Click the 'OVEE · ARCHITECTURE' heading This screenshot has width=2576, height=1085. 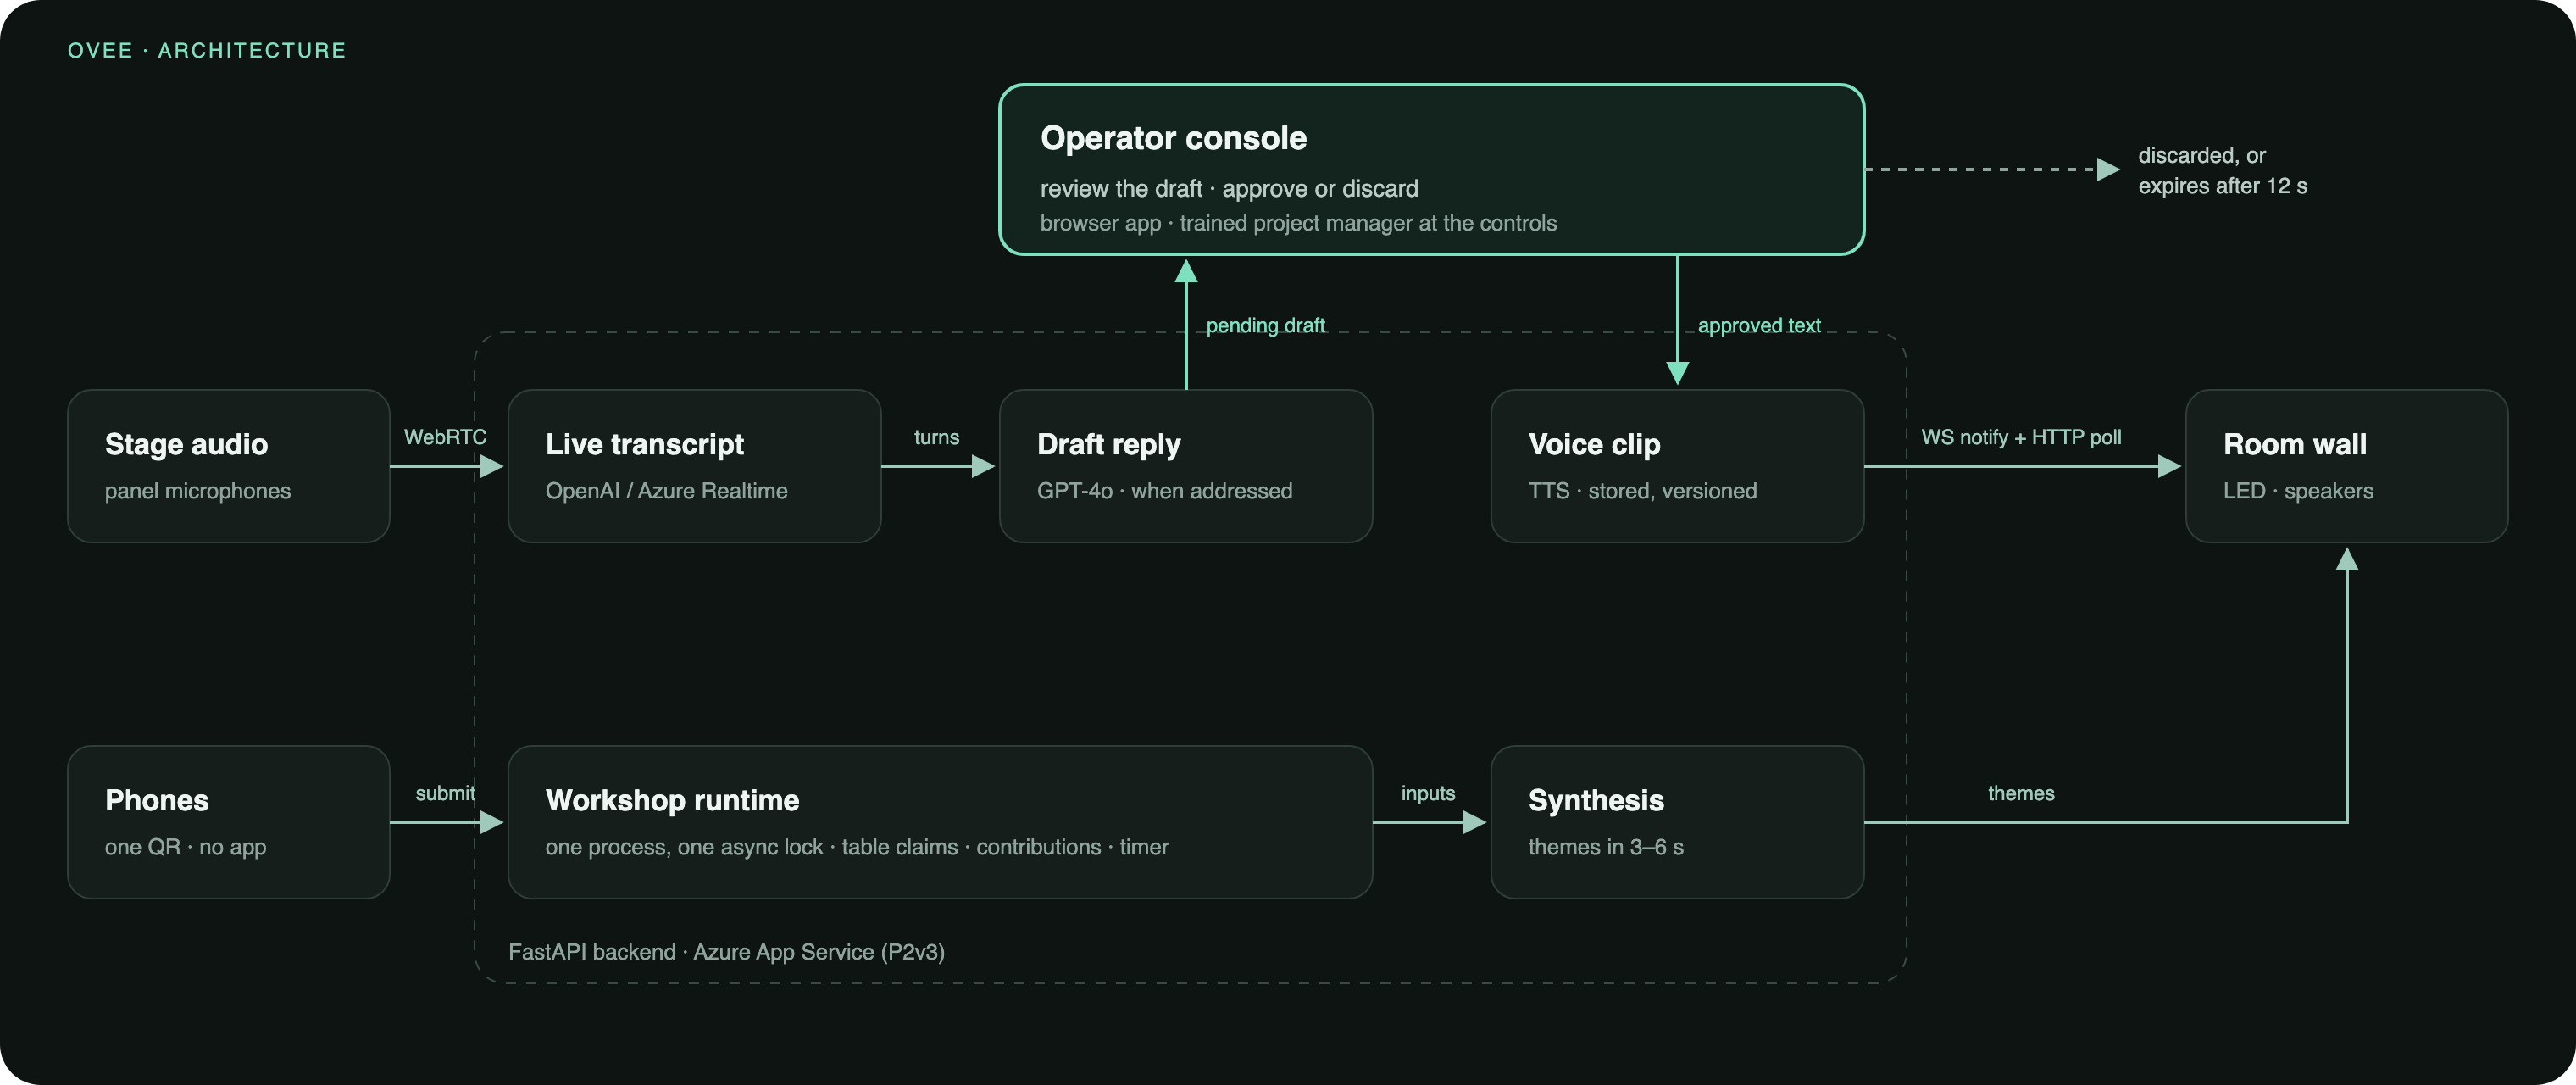coord(207,50)
